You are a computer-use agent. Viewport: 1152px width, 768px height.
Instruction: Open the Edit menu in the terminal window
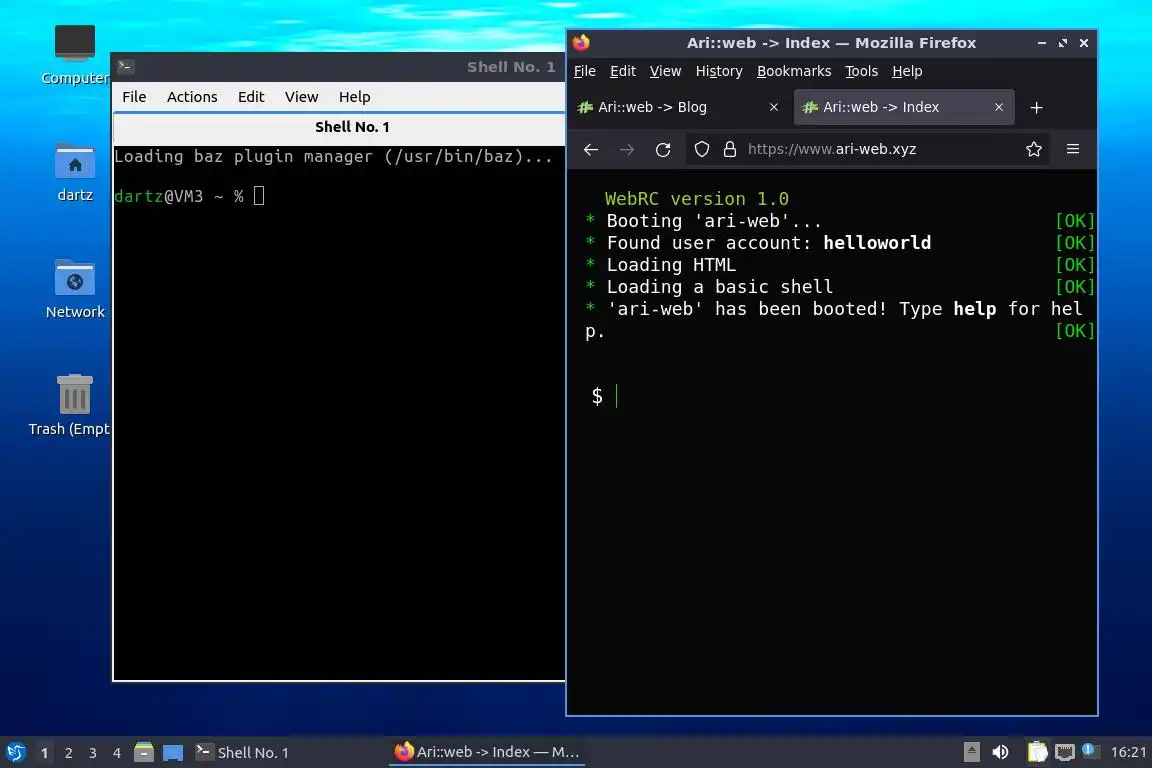click(251, 97)
